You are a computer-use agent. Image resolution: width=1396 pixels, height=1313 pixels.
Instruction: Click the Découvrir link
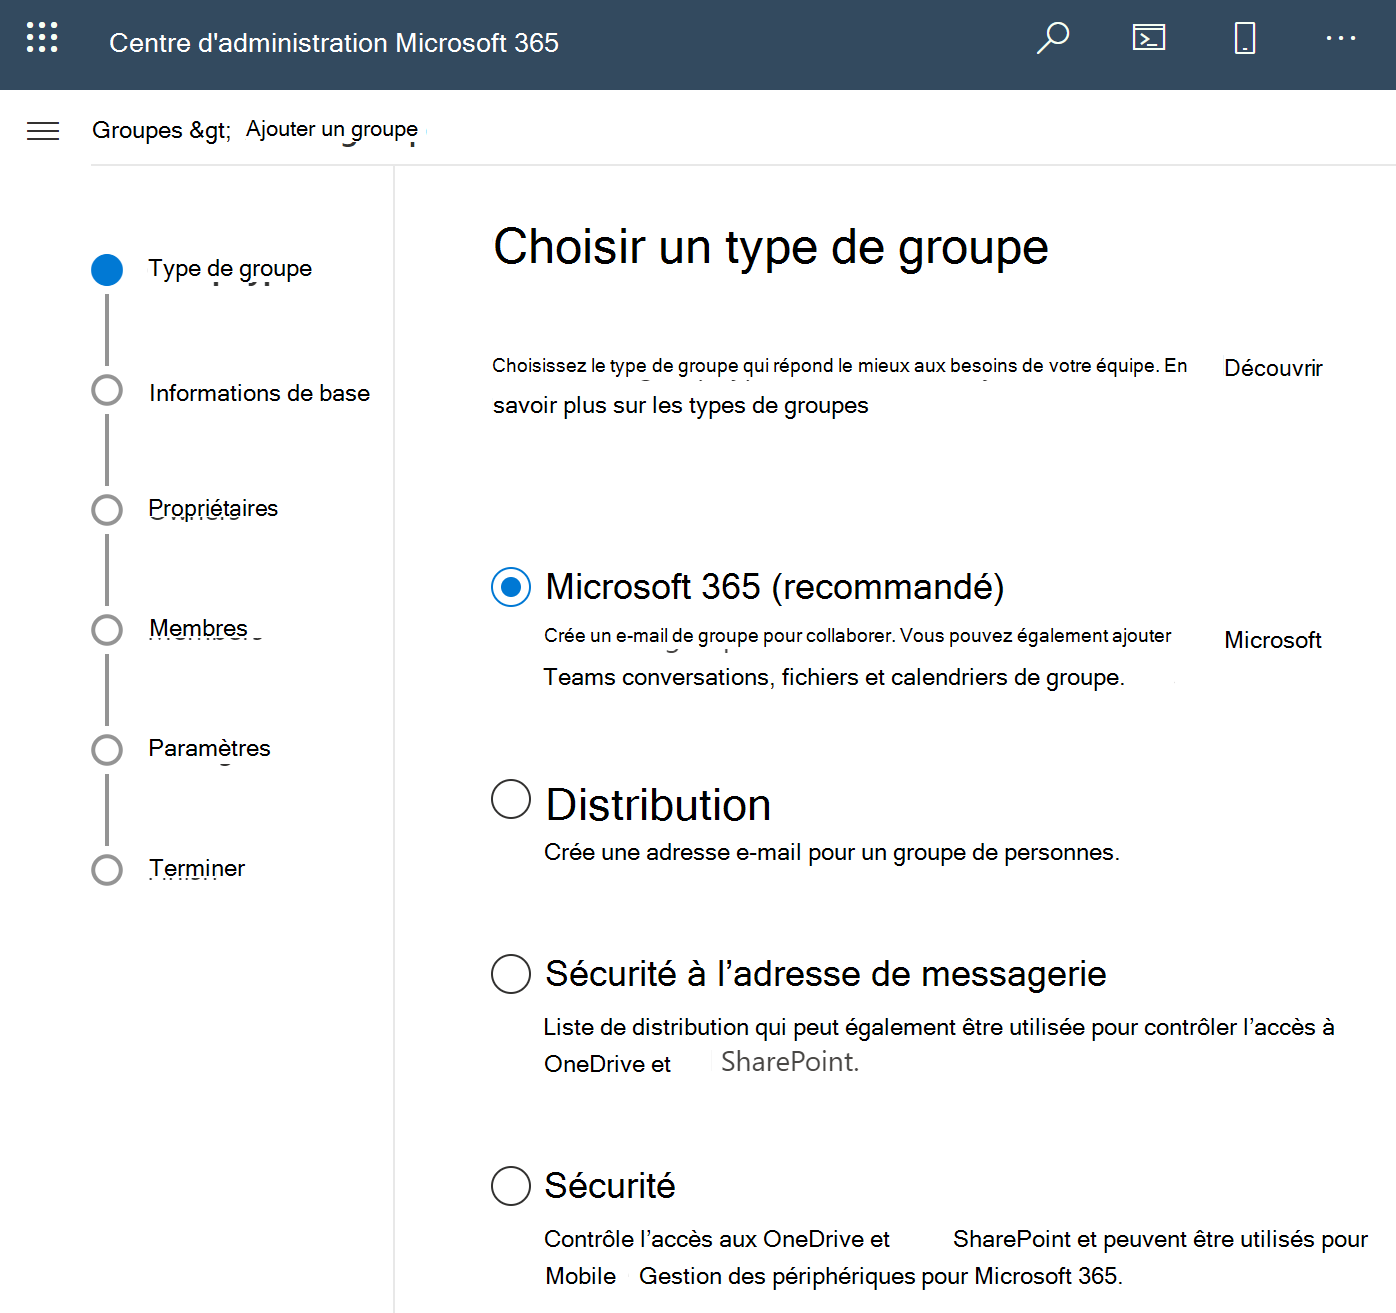pos(1273,368)
